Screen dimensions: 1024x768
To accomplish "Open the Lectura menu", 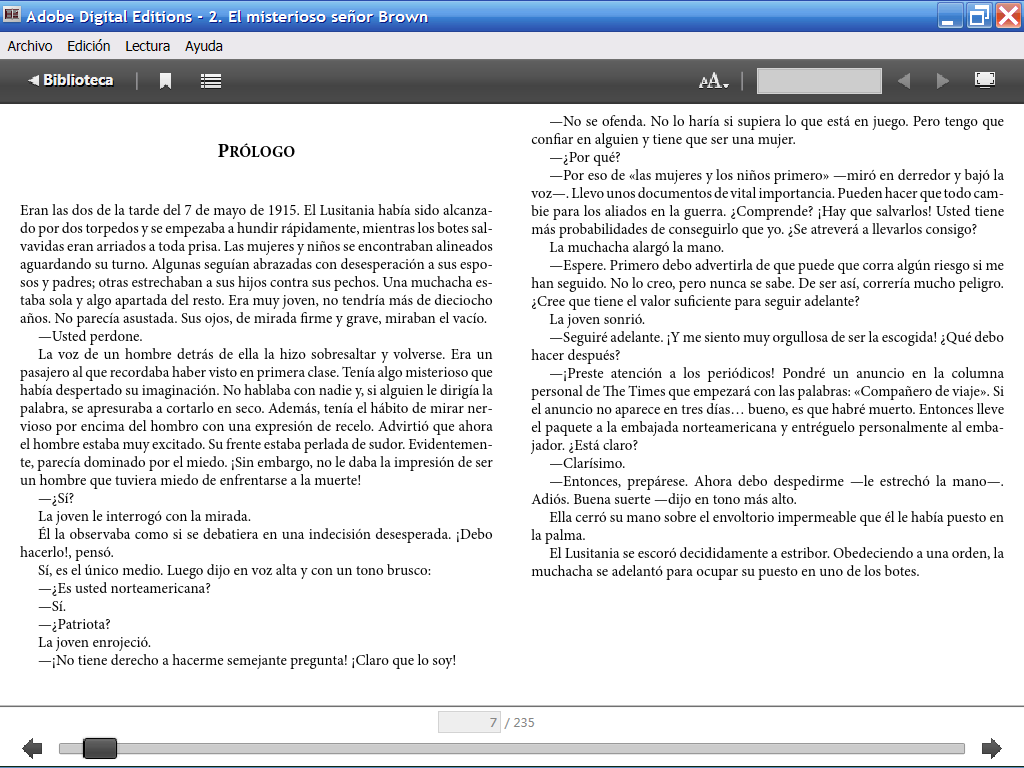I will 148,46.
